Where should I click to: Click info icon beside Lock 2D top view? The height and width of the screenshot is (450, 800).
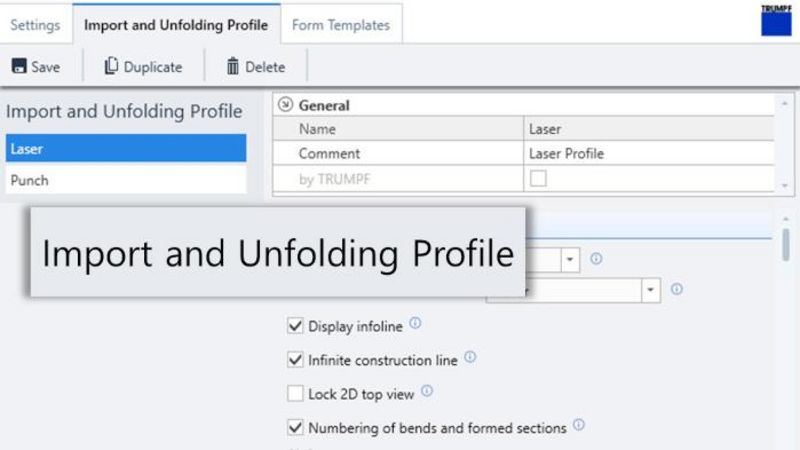click(x=427, y=392)
